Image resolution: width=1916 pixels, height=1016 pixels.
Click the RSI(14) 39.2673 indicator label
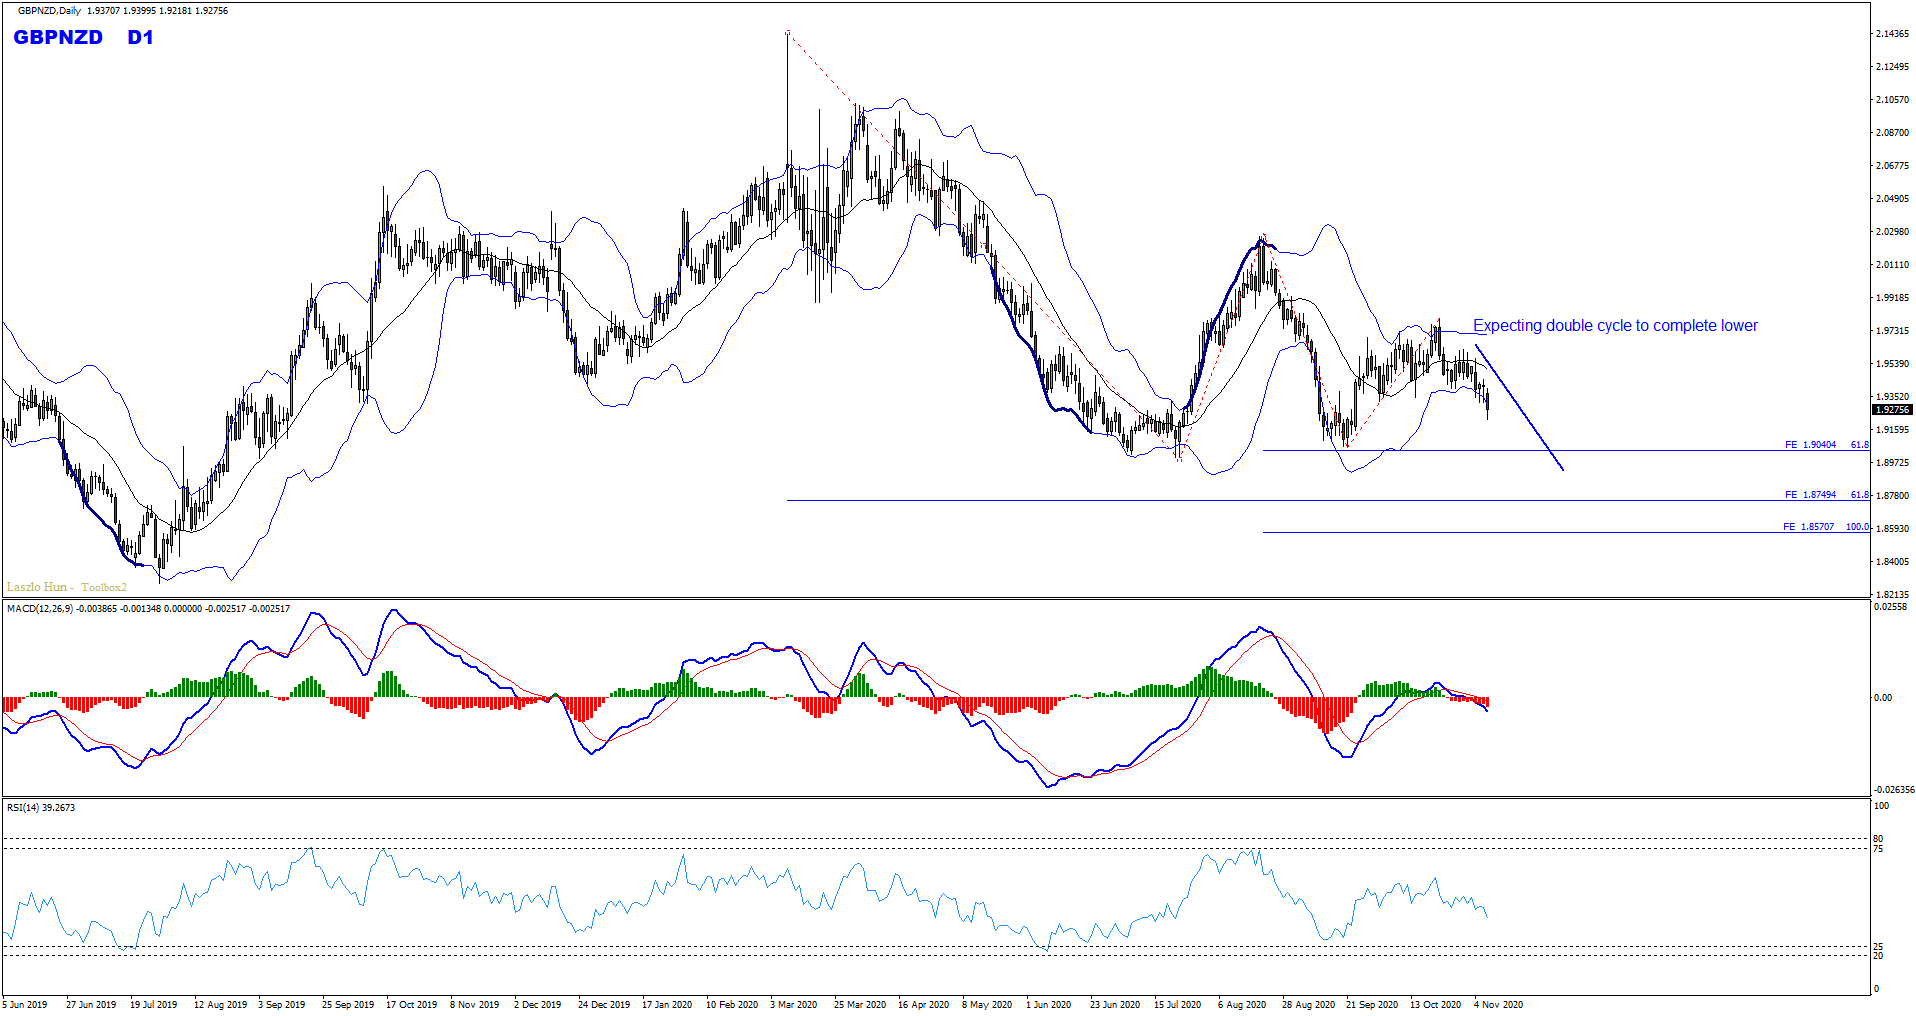[41, 808]
